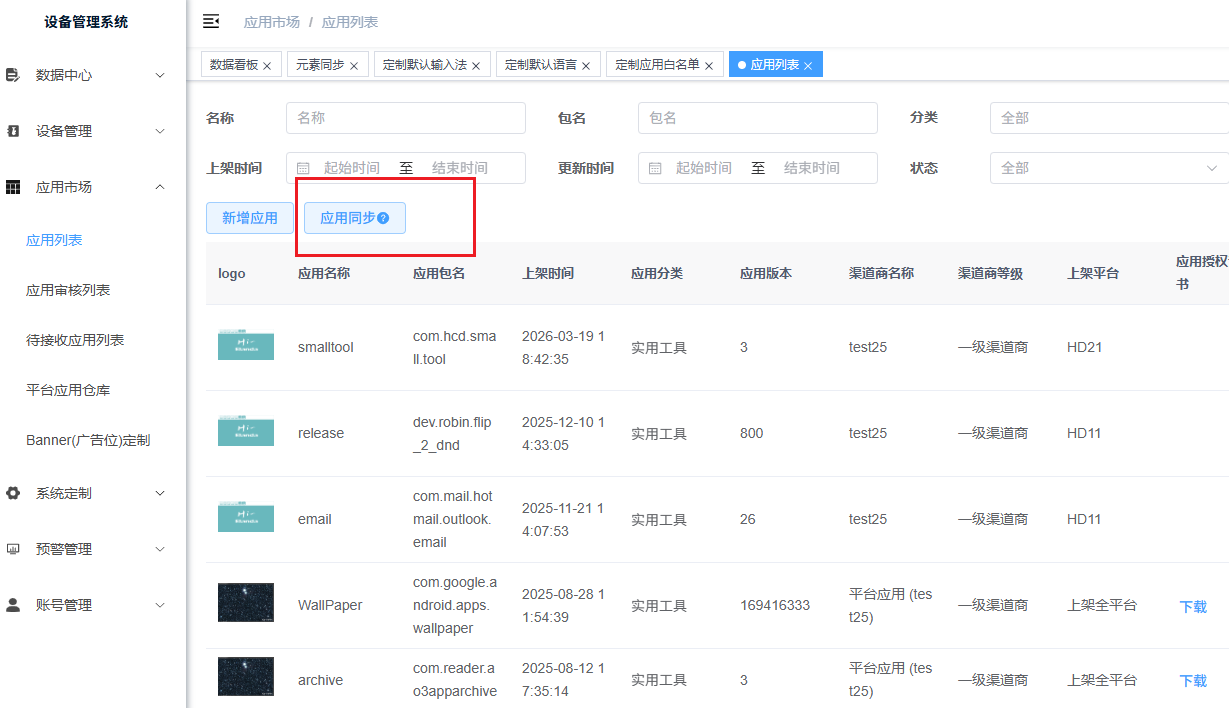Image resolution: width=1229 pixels, height=708 pixels.
Task: Click version cell 800
Action: (751, 433)
